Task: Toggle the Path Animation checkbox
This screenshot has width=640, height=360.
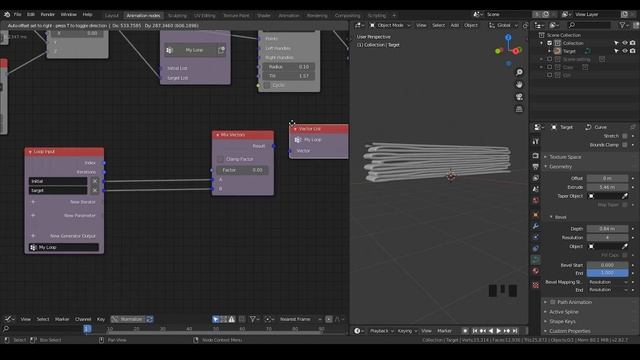Action: (x=553, y=302)
